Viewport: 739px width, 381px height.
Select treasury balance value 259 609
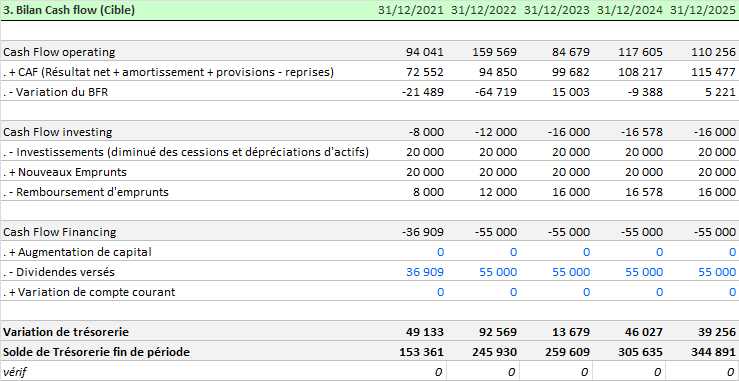coord(567,352)
